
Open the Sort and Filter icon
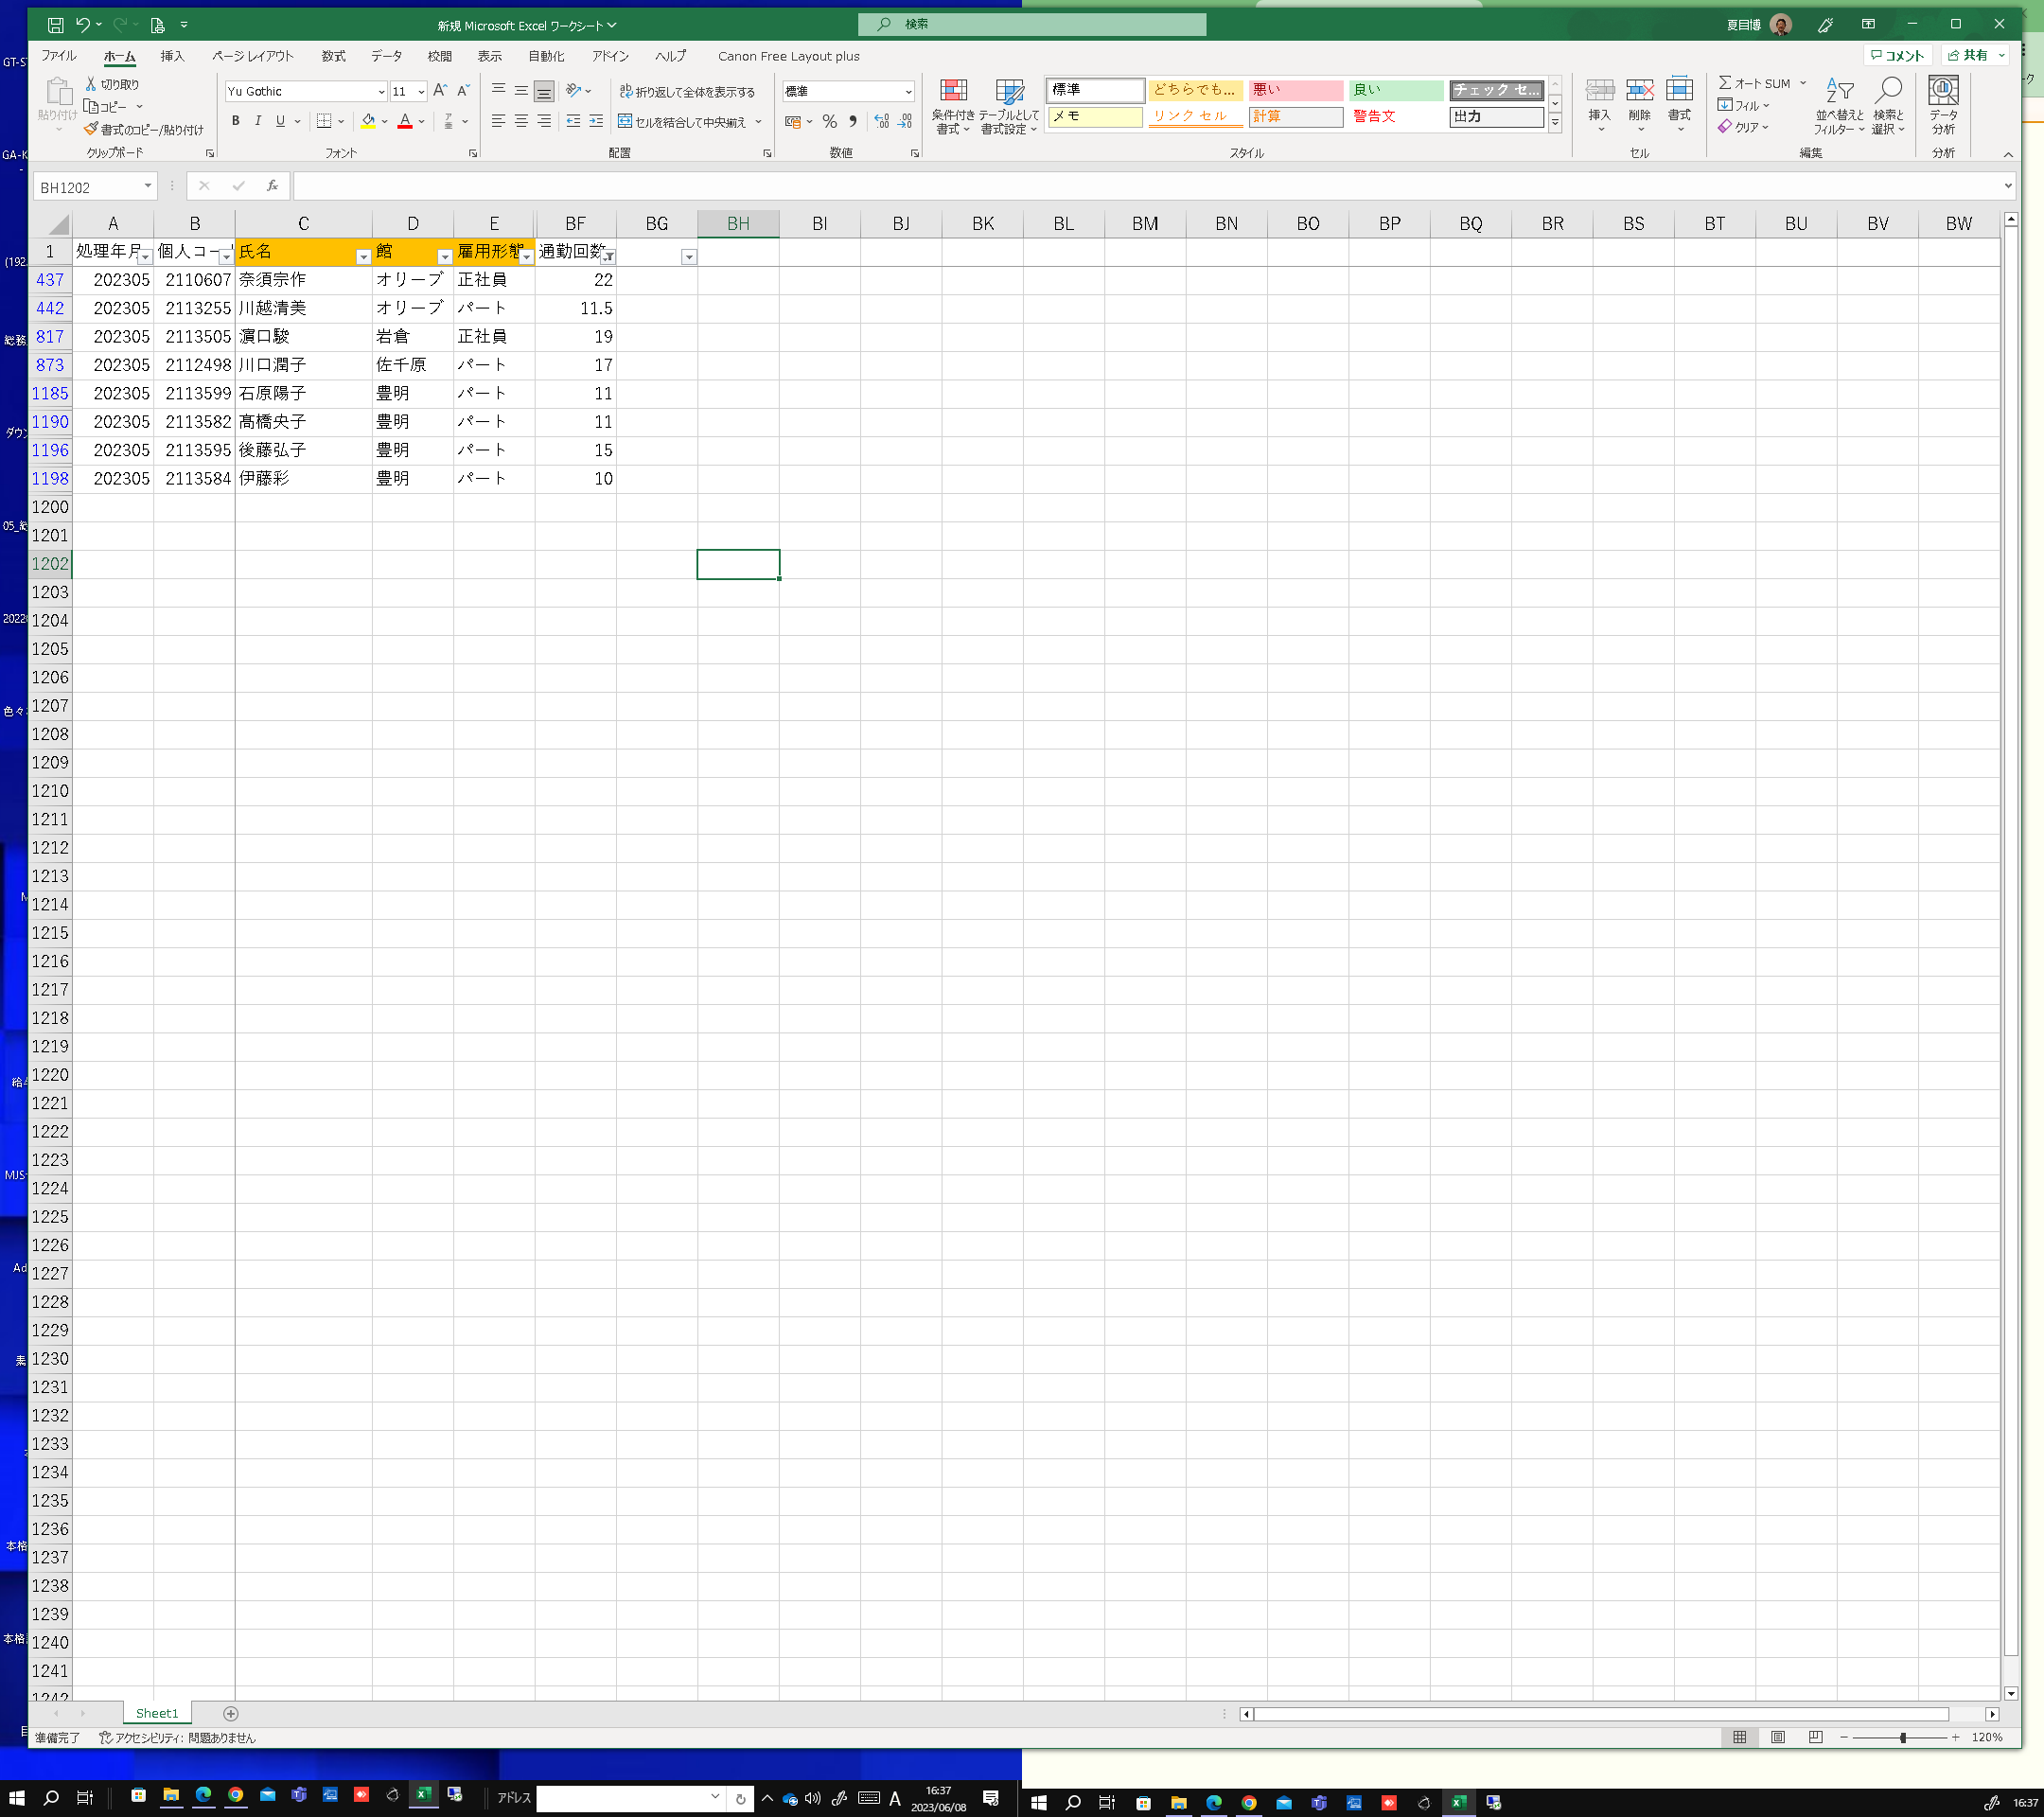tap(1838, 93)
